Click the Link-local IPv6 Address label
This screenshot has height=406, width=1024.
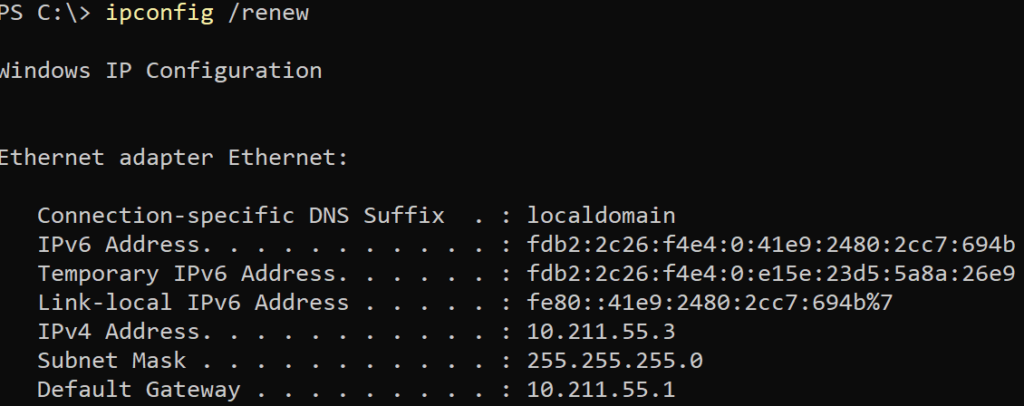(193, 303)
